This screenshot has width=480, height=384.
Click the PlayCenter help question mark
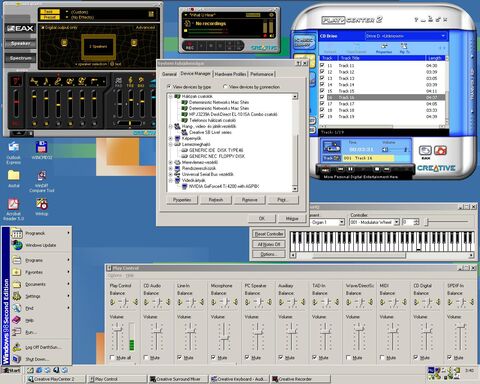click(x=416, y=20)
